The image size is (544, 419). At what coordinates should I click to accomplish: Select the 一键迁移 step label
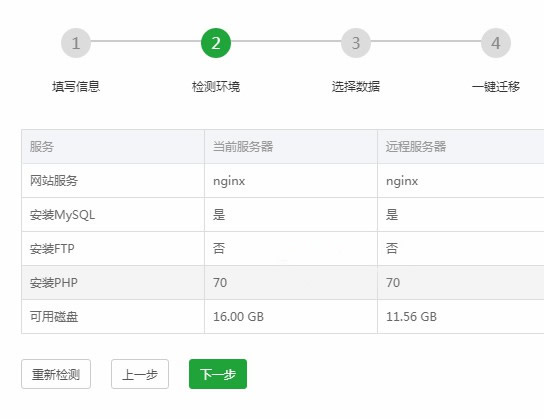pos(496,86)
